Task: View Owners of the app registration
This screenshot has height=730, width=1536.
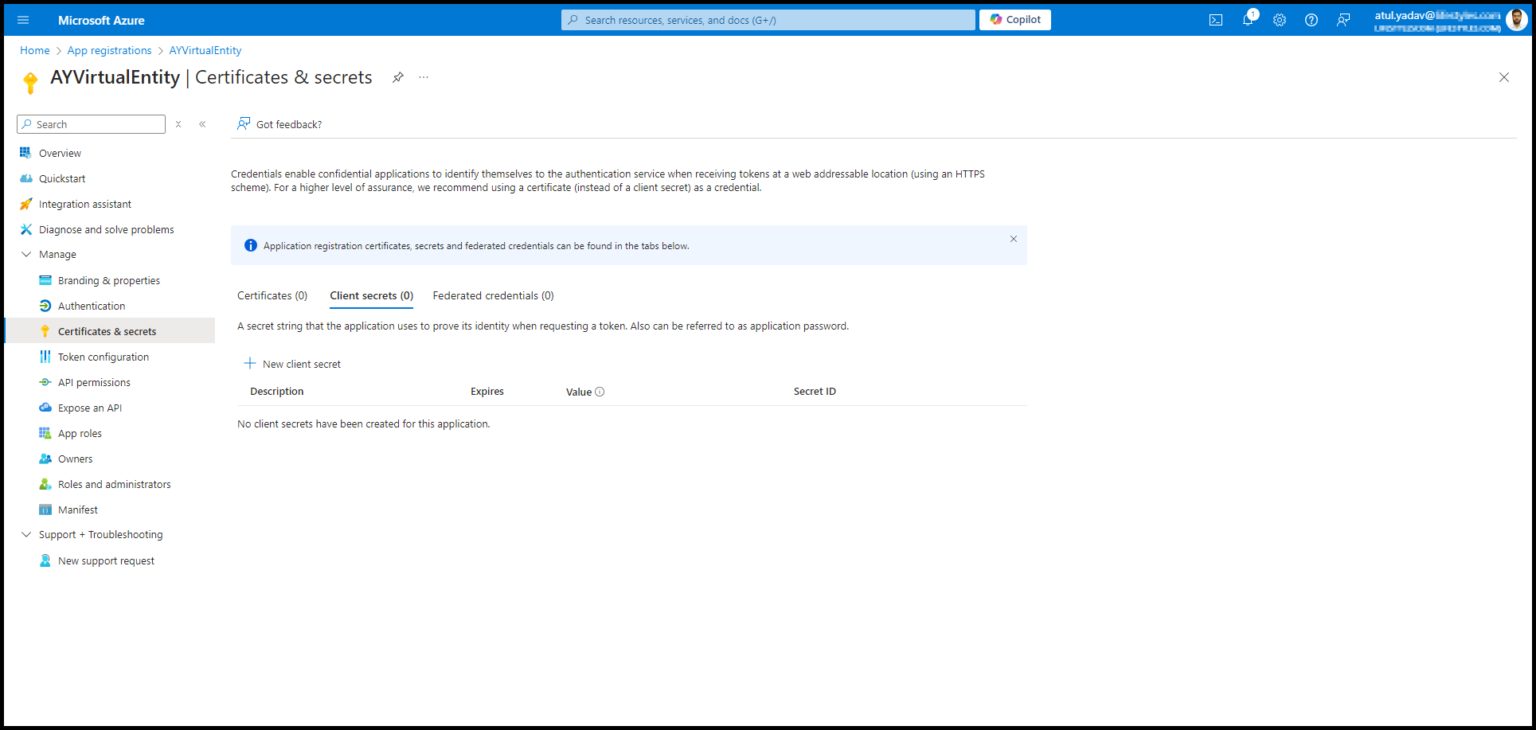Action: [75, 458]
